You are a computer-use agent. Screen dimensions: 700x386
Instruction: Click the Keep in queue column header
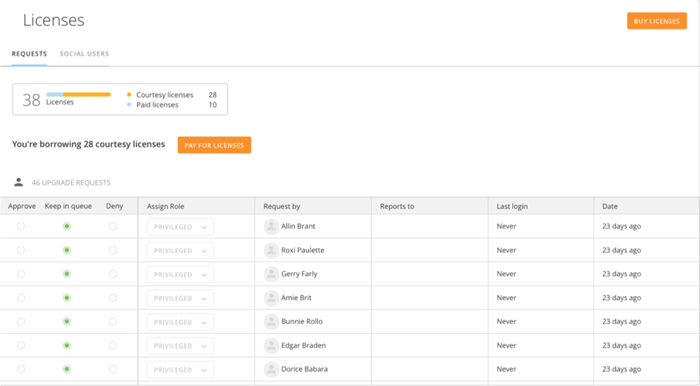(x=68, y=206)
